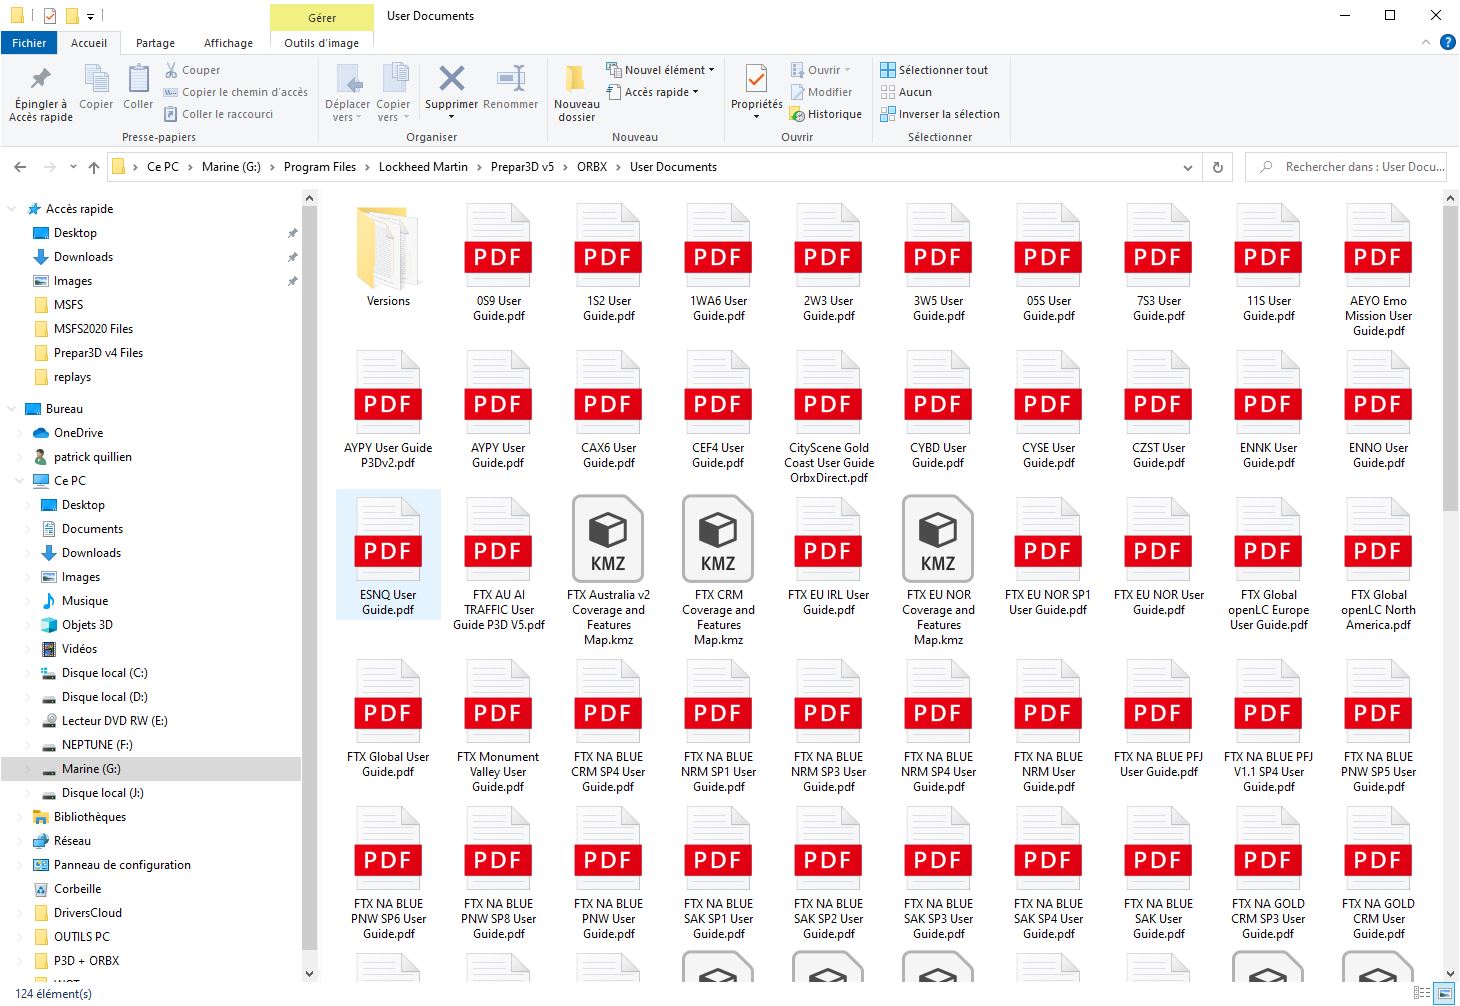1460x1006 pixels.
Task: Pin folder with Épingler à Accès rapide
Action: 41,92
